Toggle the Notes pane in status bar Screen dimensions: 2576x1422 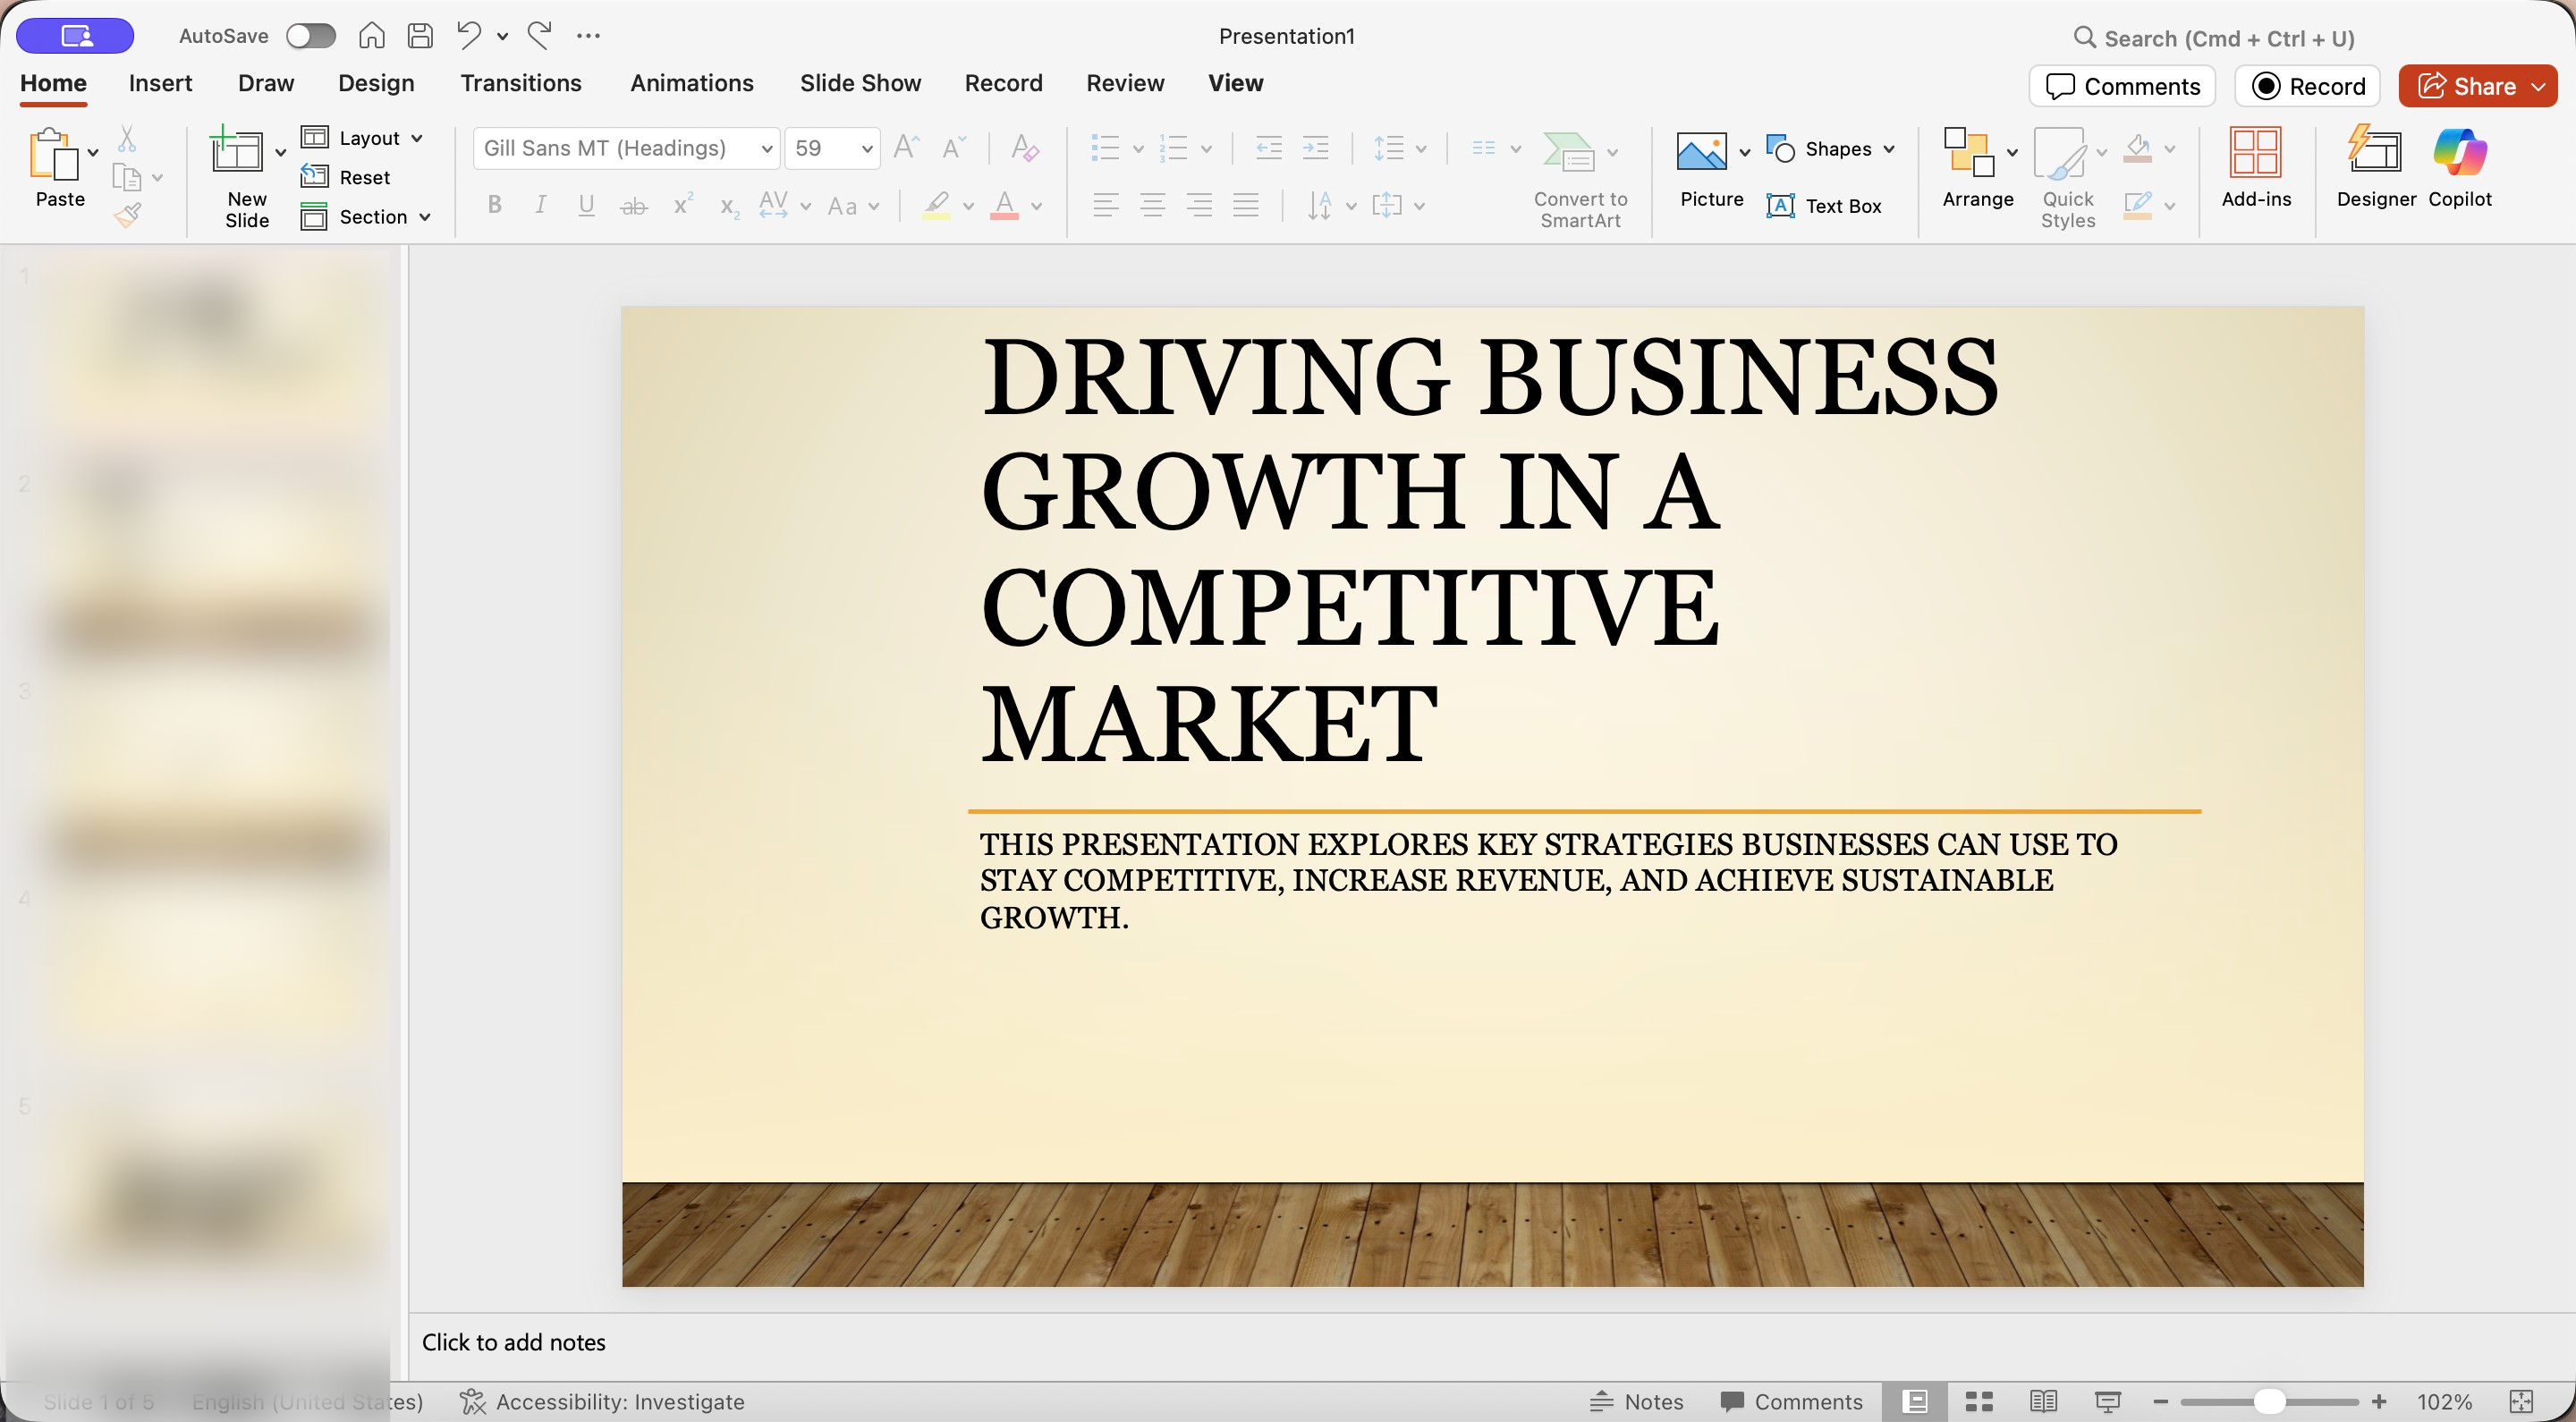point(1637,1401)
